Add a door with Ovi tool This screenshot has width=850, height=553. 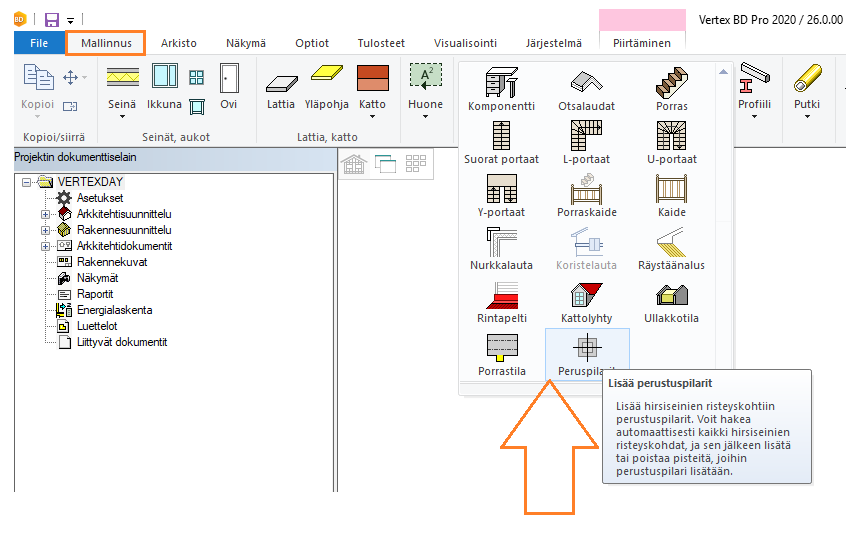[x=229, y=87]
